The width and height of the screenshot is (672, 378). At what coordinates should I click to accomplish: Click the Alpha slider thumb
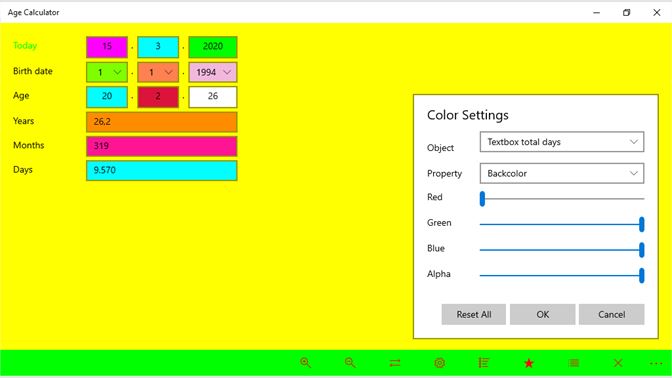pyautogui.click(x=642, y=276)
